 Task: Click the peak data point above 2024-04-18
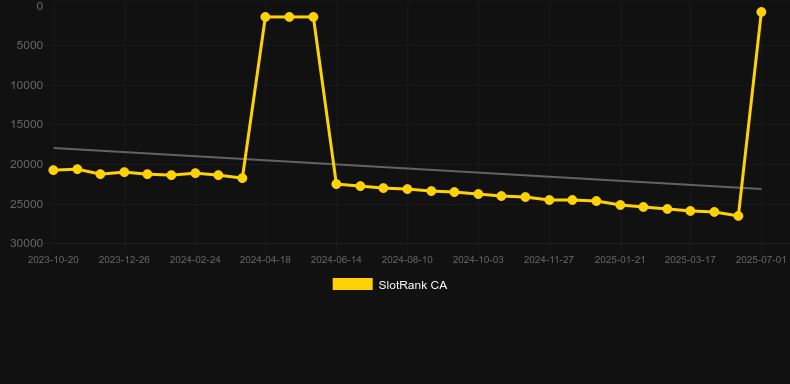(266, 17)
